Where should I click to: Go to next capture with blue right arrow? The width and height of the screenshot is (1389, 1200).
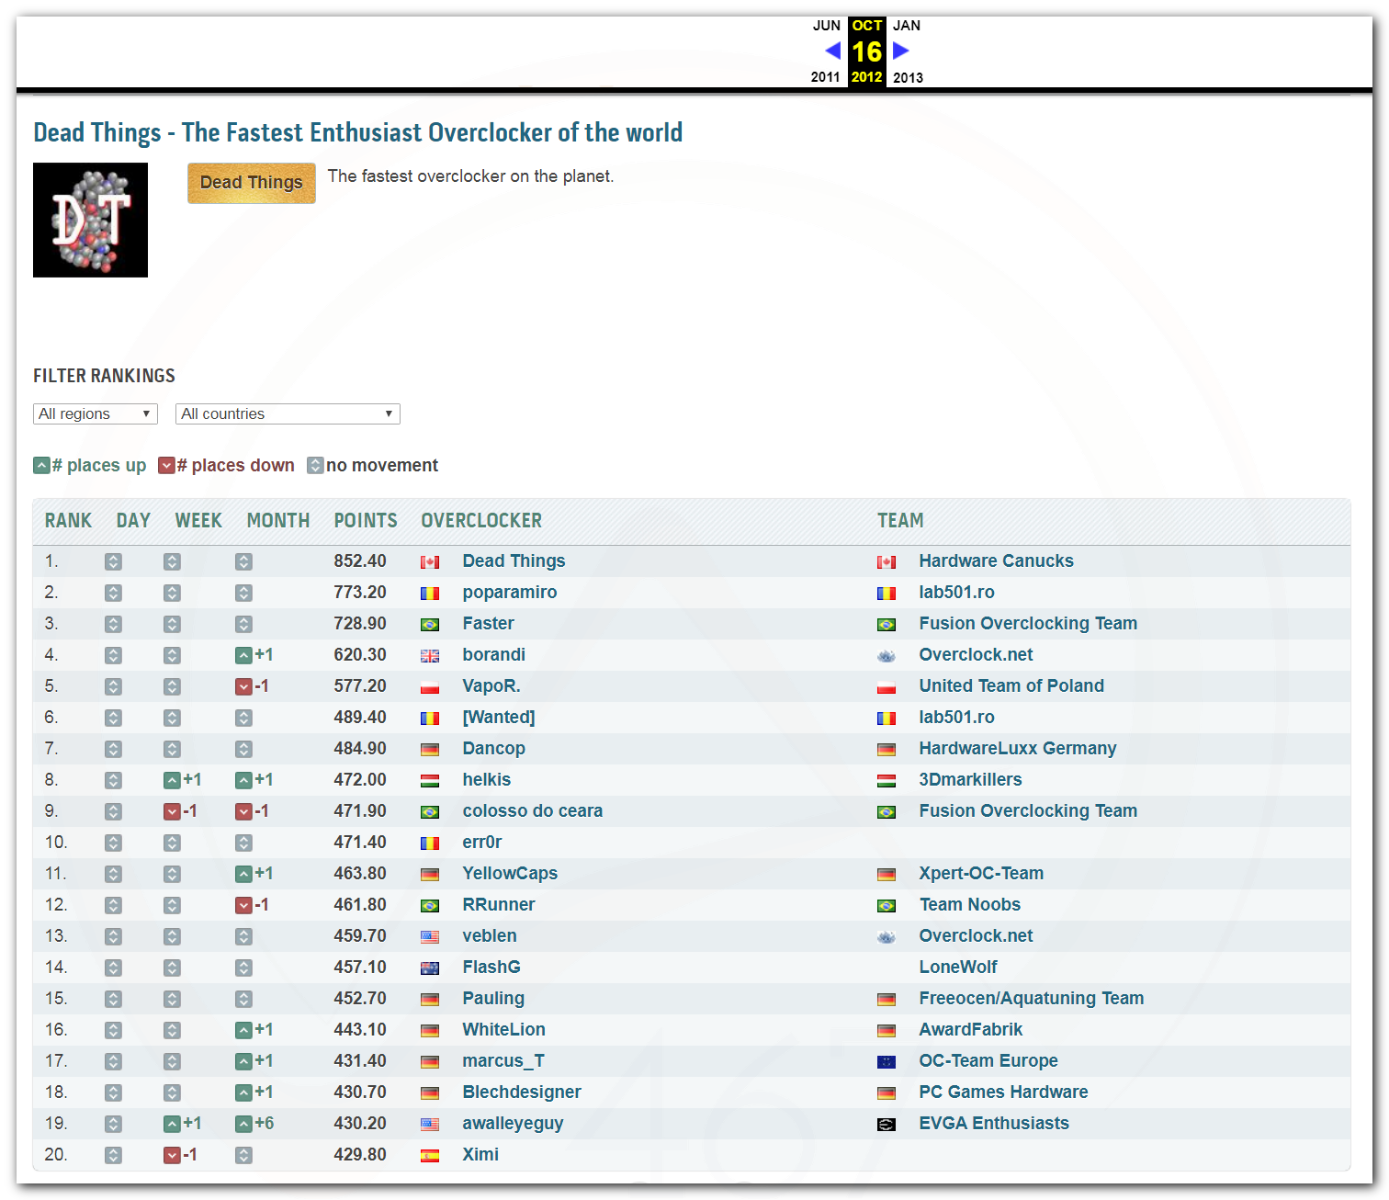click(x=901, y=50)
